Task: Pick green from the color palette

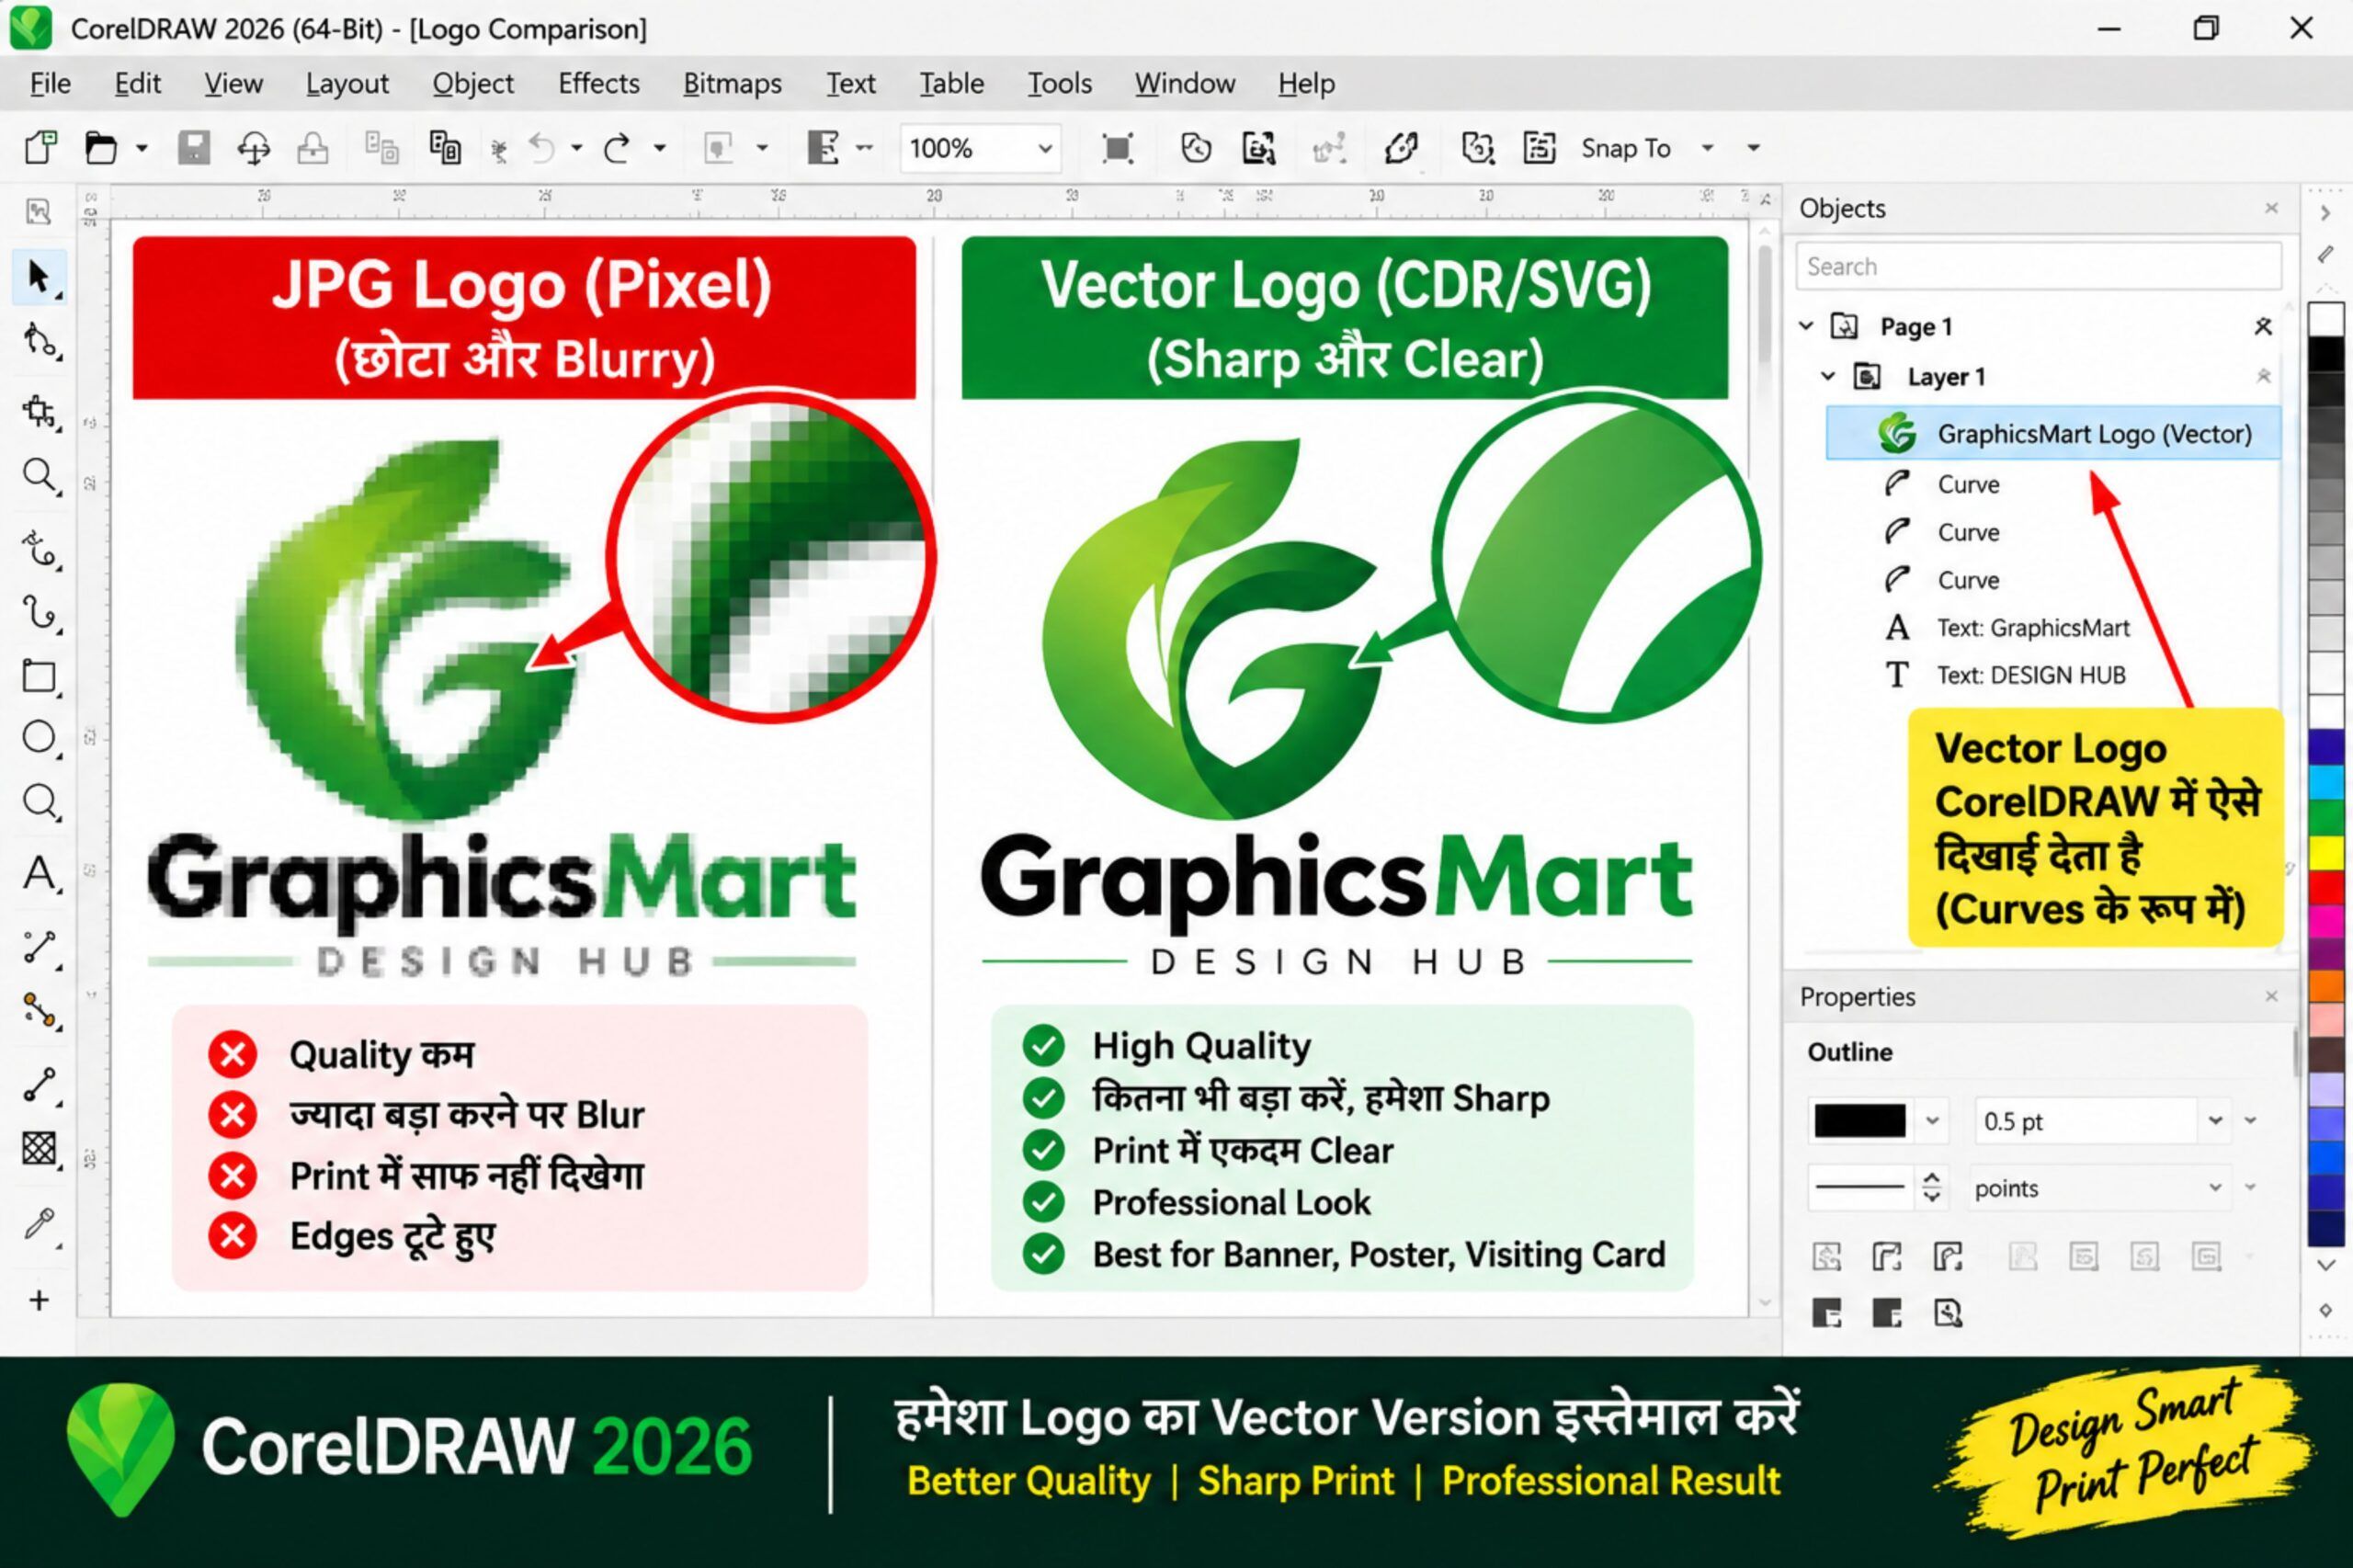Action: tap(2326, 818)
